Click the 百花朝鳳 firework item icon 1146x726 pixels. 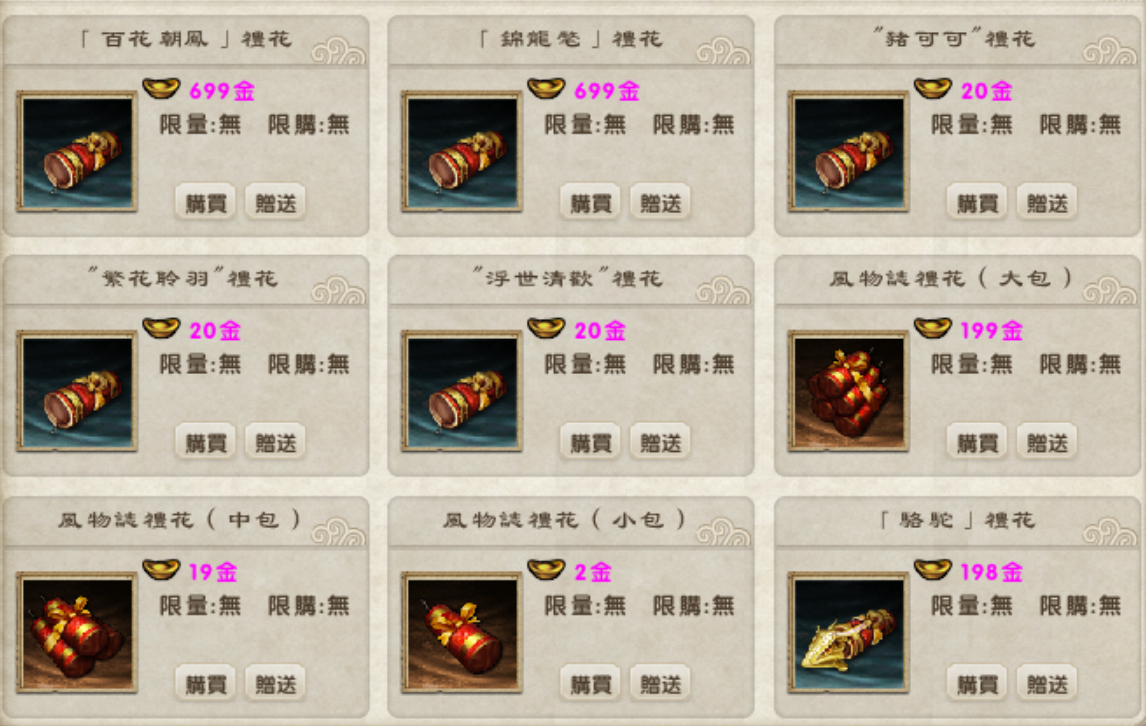[77, 151]
